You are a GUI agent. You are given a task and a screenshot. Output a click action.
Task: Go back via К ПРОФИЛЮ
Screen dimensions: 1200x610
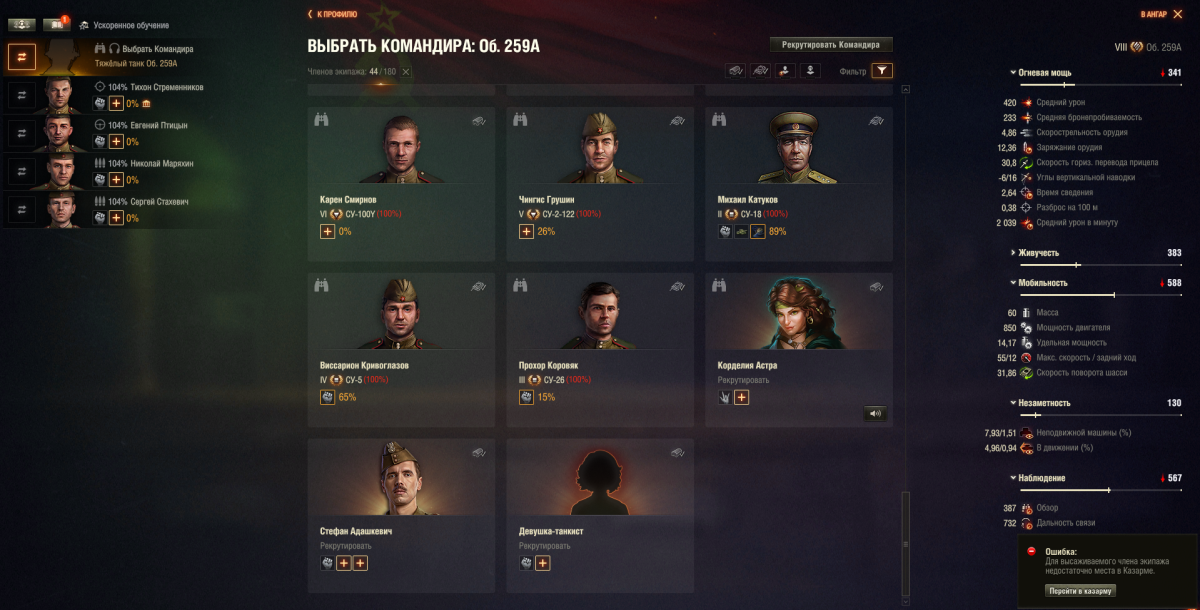coord(332,15)
